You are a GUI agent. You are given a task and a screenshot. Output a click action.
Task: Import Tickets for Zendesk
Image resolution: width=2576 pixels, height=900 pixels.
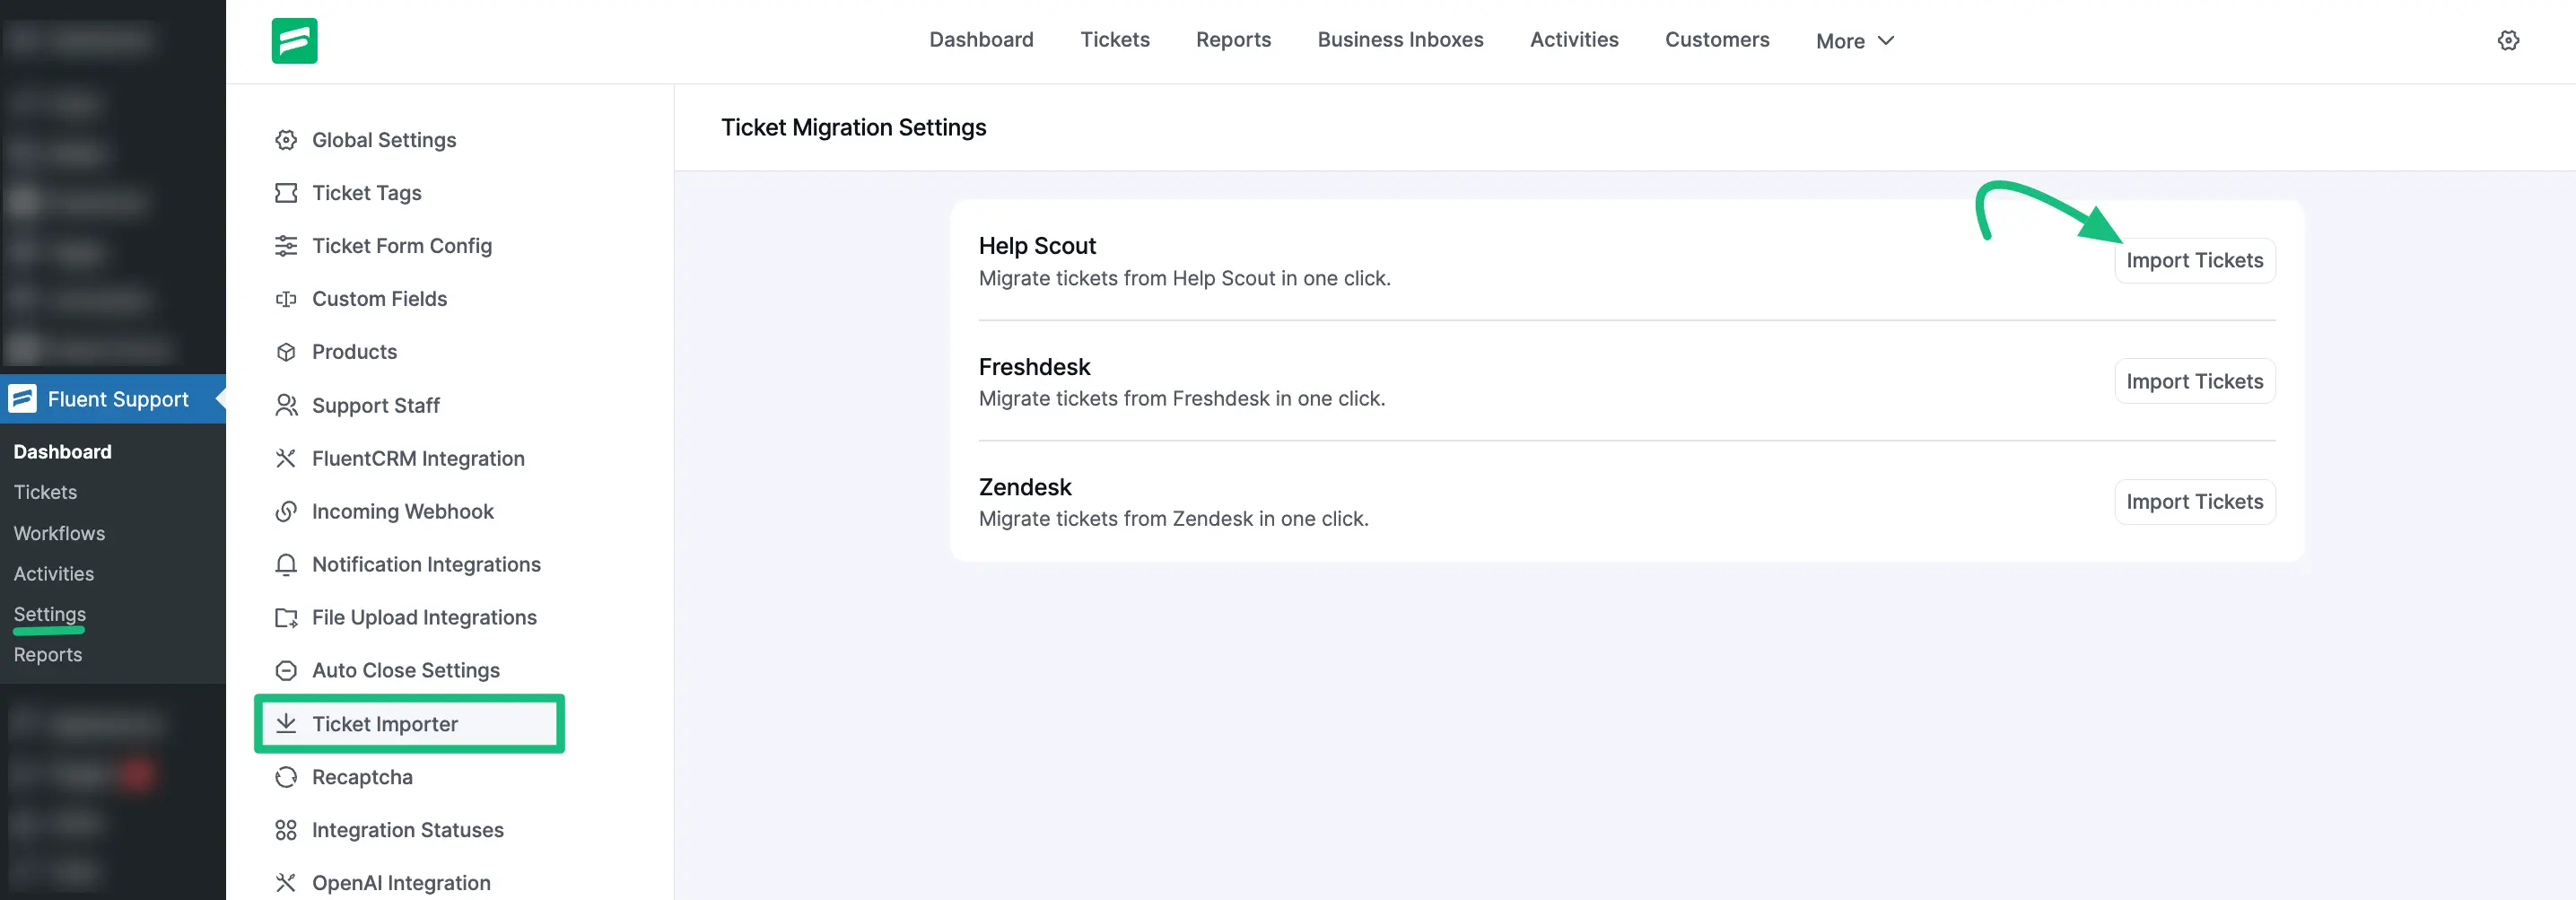2194,501
